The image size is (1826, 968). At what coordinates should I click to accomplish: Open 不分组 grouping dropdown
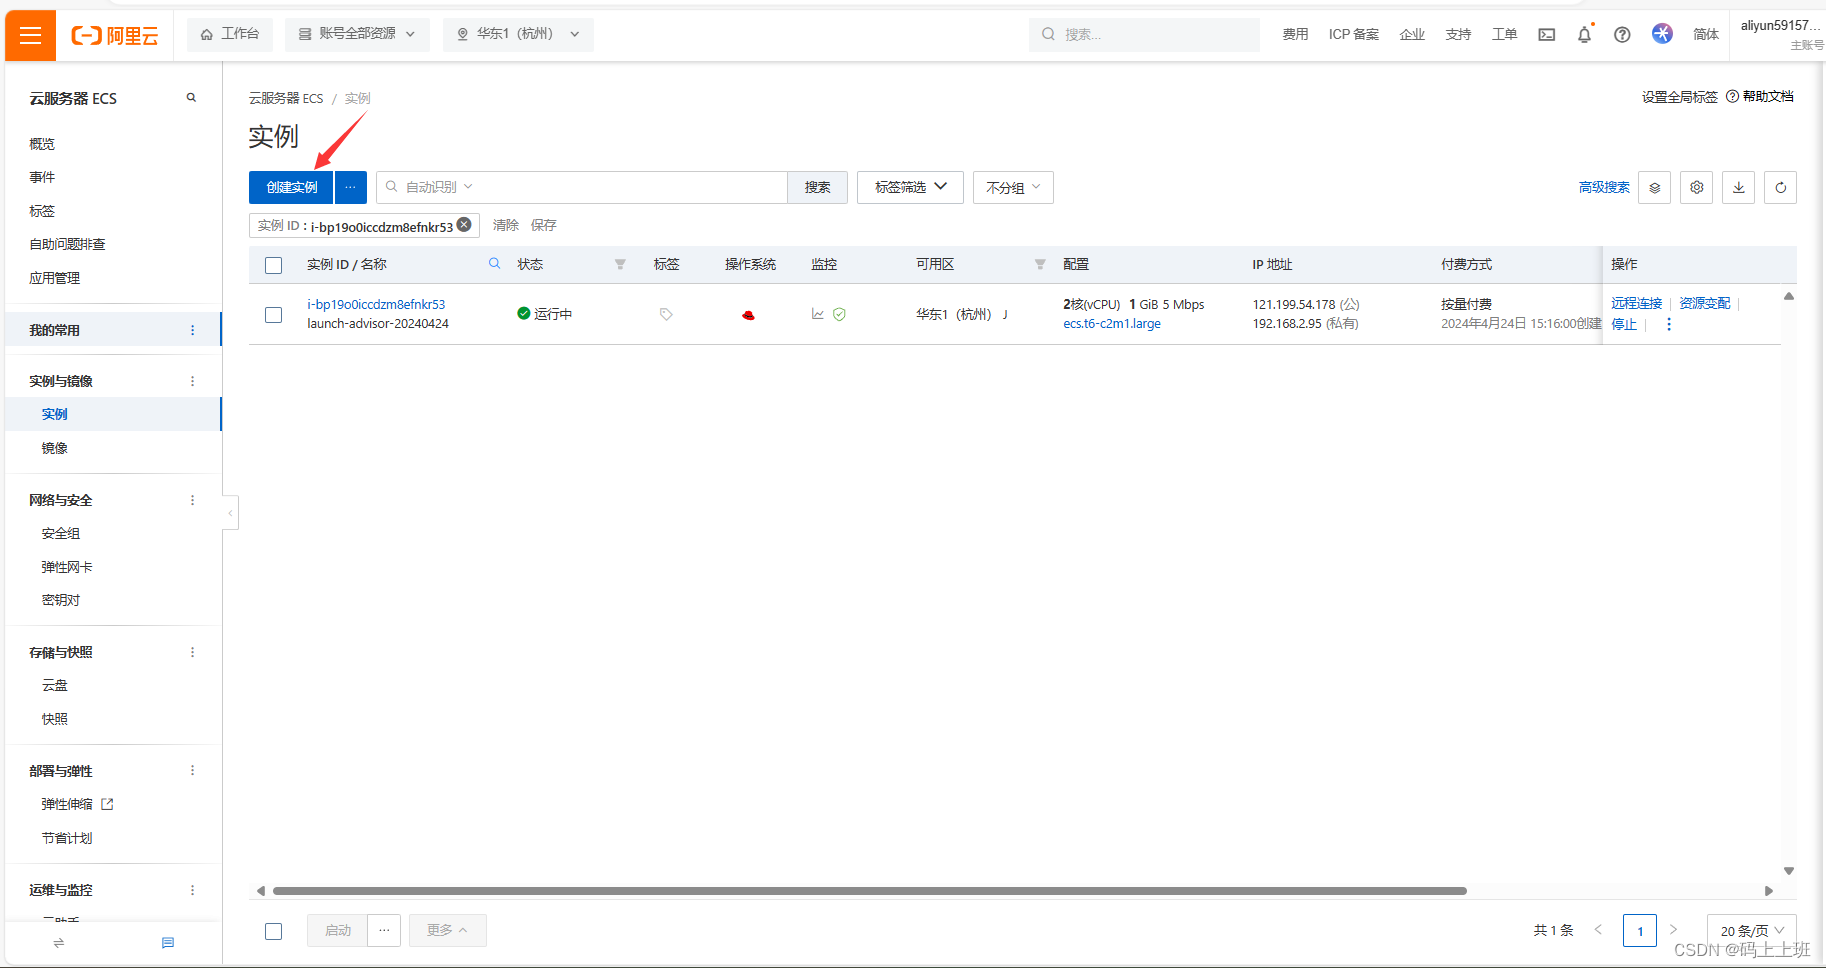(x=1013, y=188)
